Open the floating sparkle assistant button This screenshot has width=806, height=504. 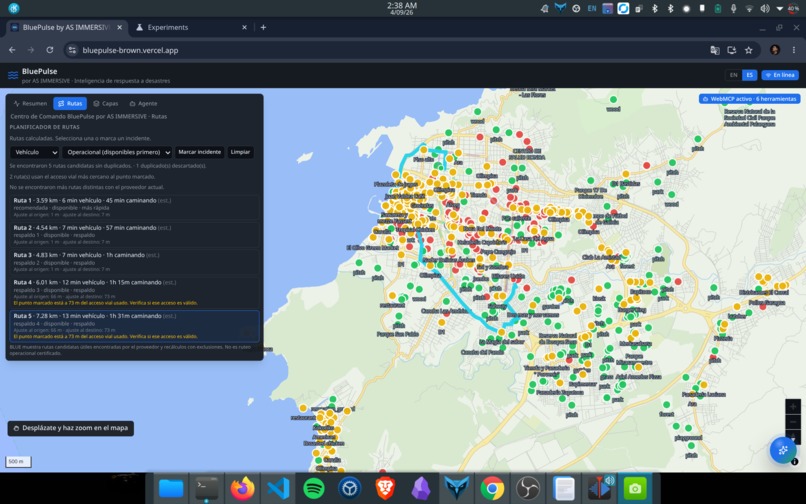point(783,450)
